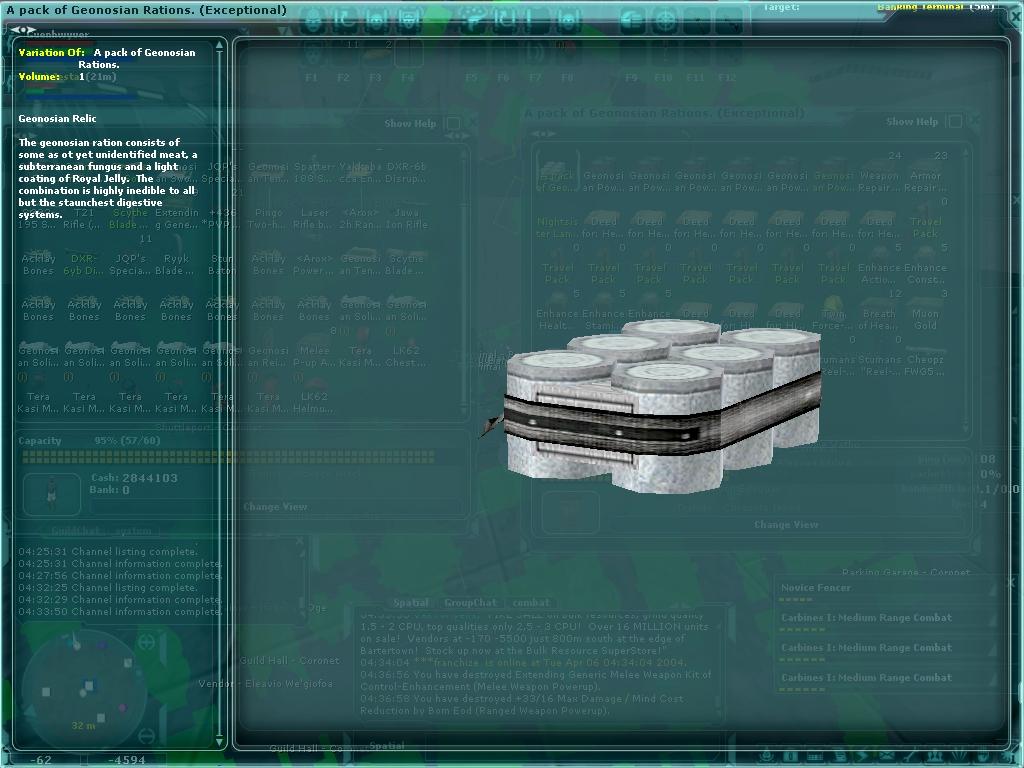Click the character portrait beside Cash

coord(52,494)
